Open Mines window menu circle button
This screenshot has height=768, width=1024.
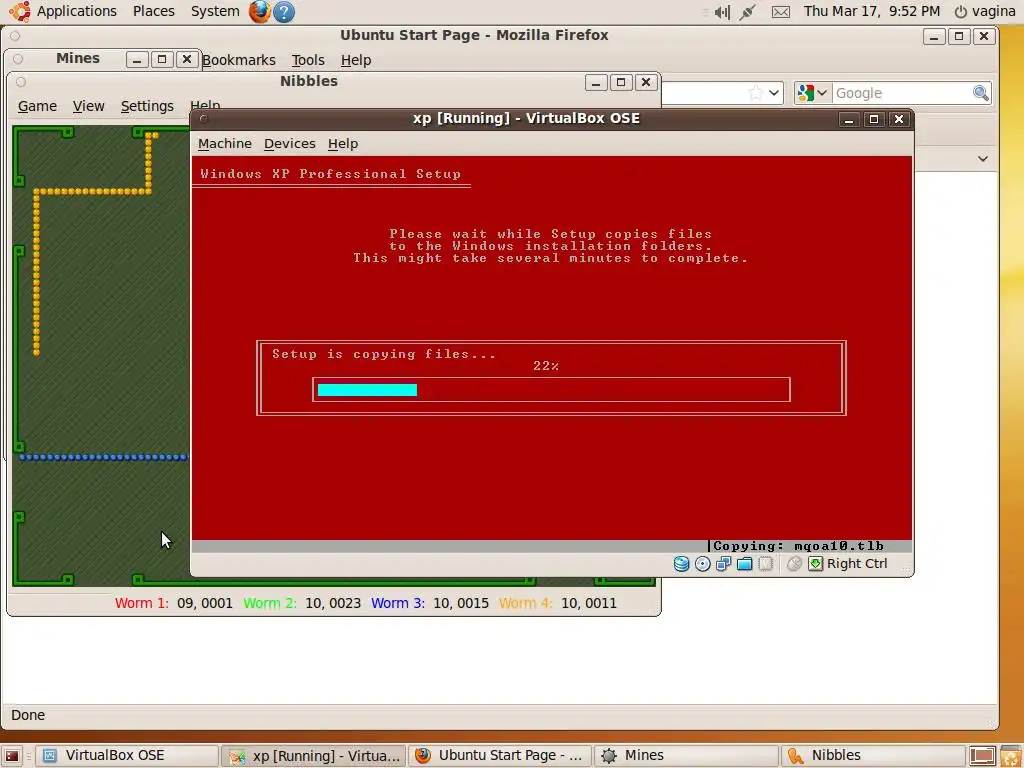coord(18,59)
